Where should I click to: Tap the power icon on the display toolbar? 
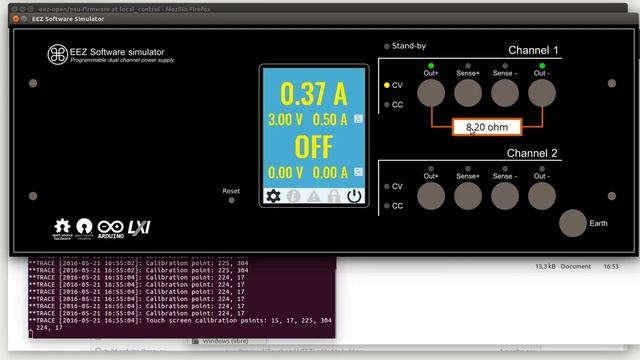(x=354, y=196)
